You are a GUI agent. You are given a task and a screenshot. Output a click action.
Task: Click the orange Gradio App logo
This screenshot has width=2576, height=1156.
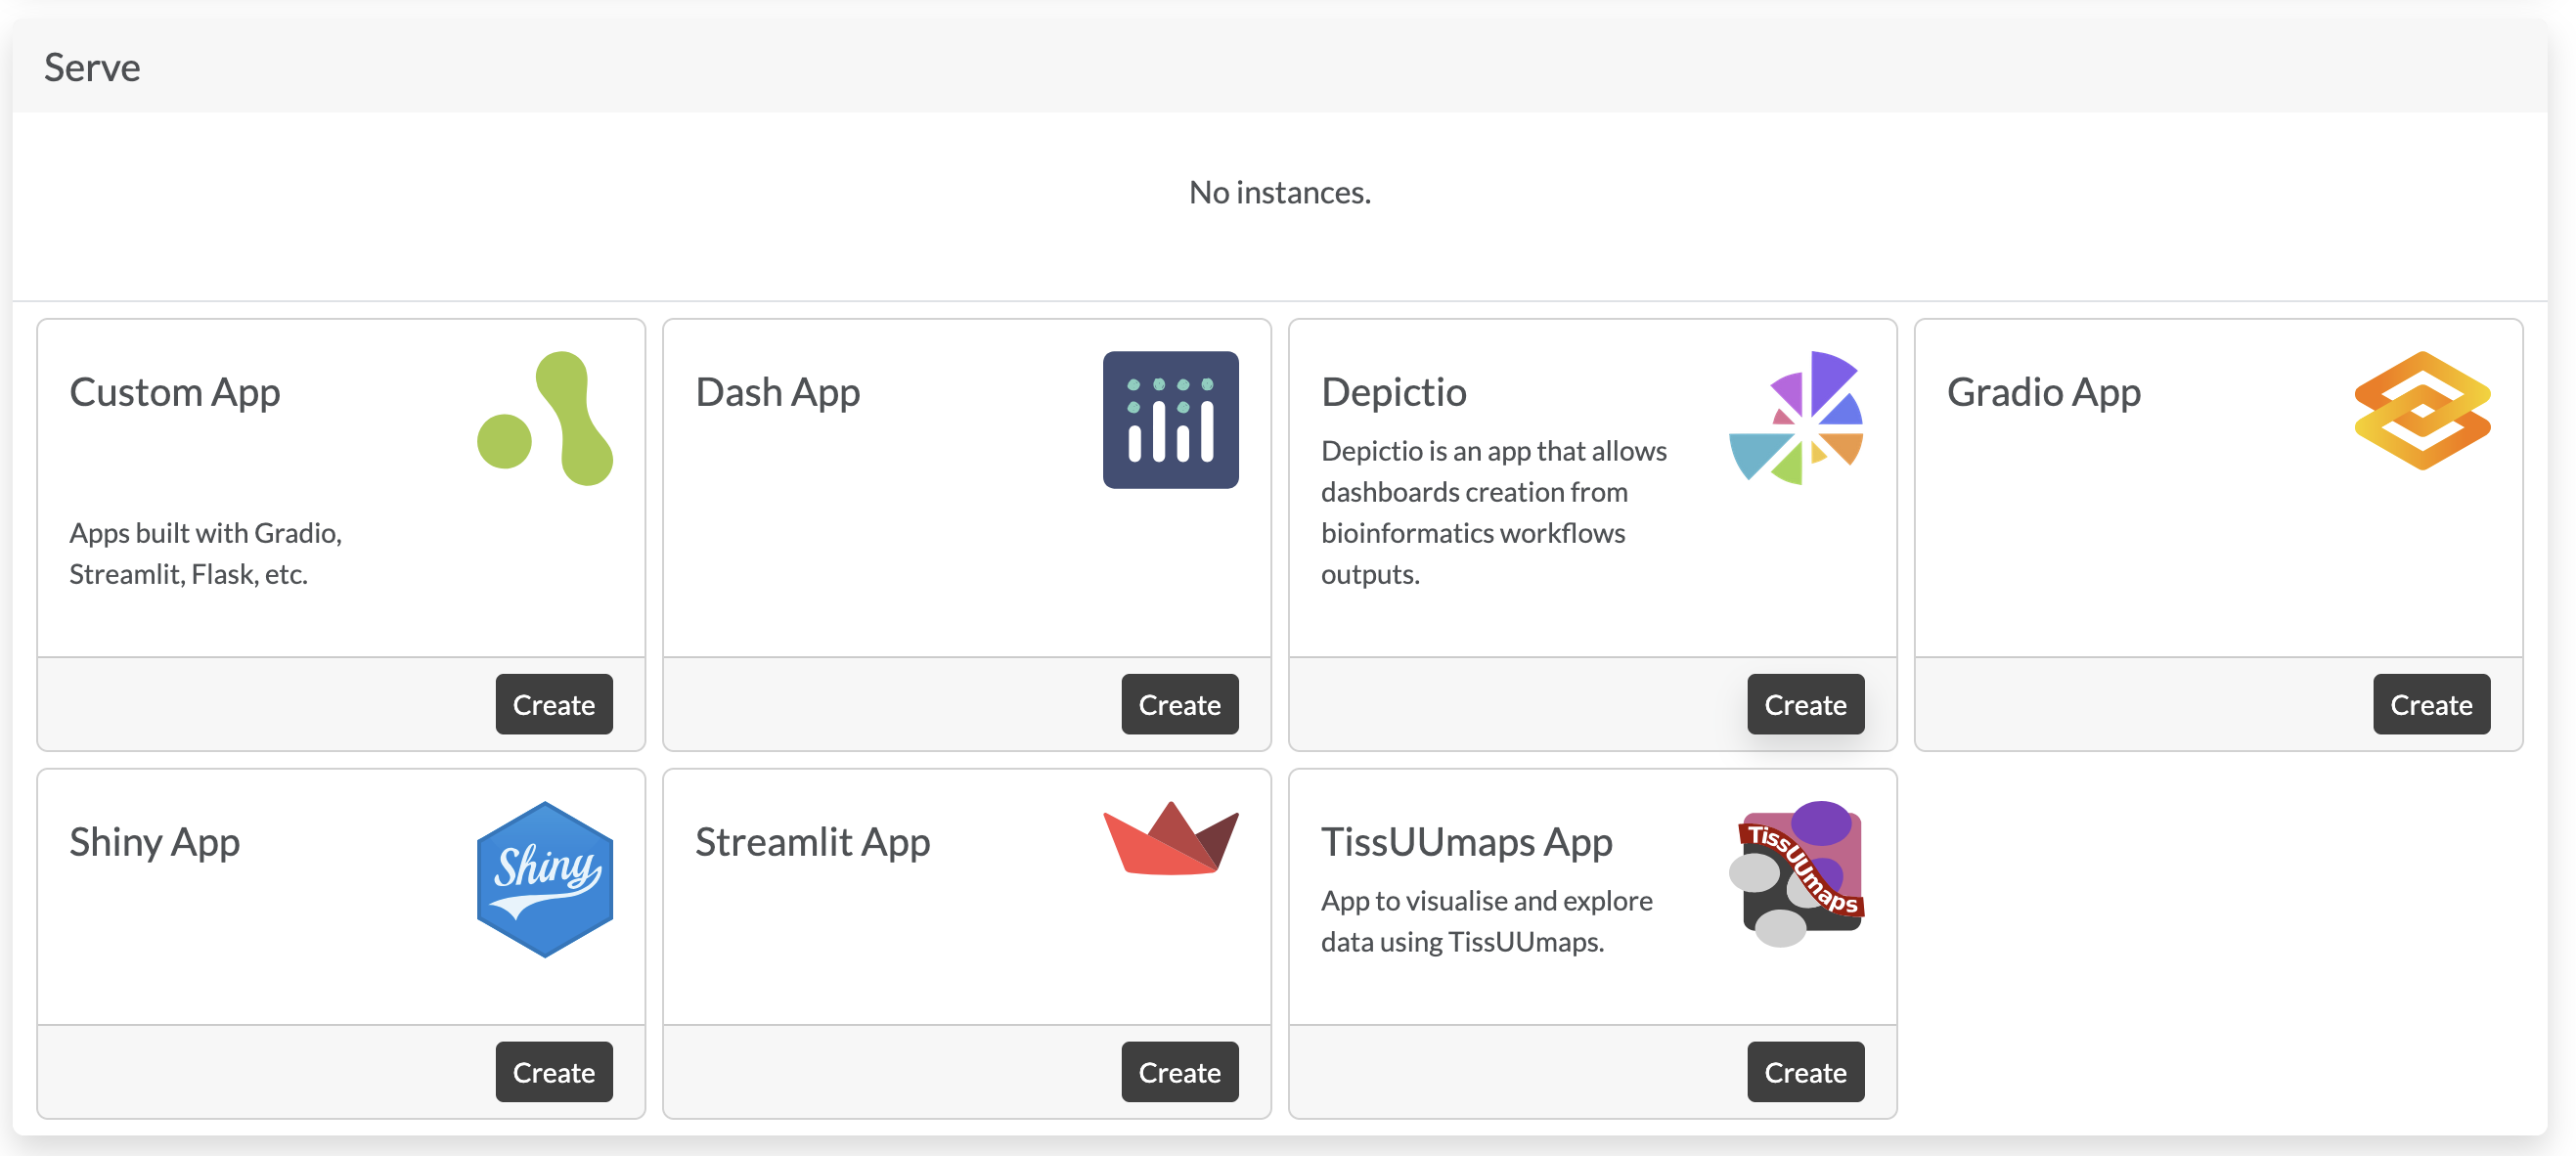click(x=2422, y=410)
